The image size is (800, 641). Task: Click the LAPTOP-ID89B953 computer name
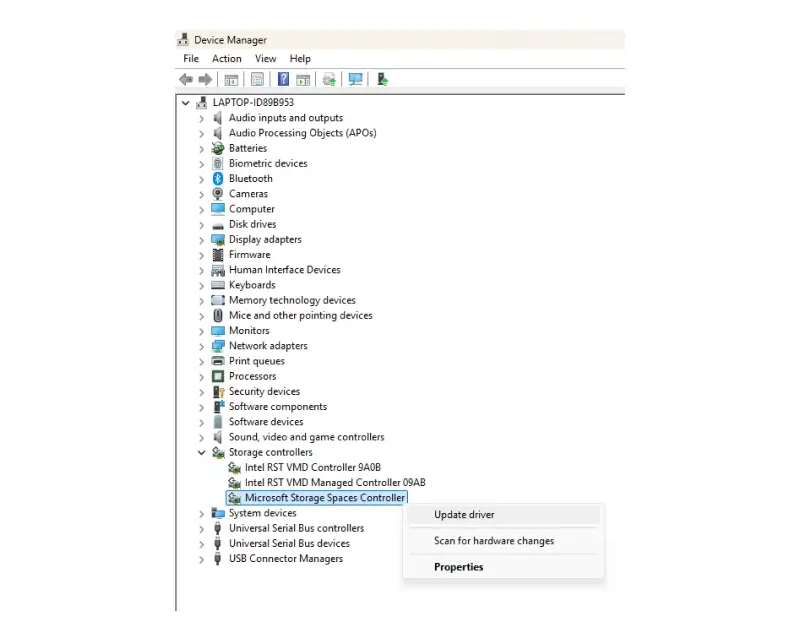pos(253,102)
